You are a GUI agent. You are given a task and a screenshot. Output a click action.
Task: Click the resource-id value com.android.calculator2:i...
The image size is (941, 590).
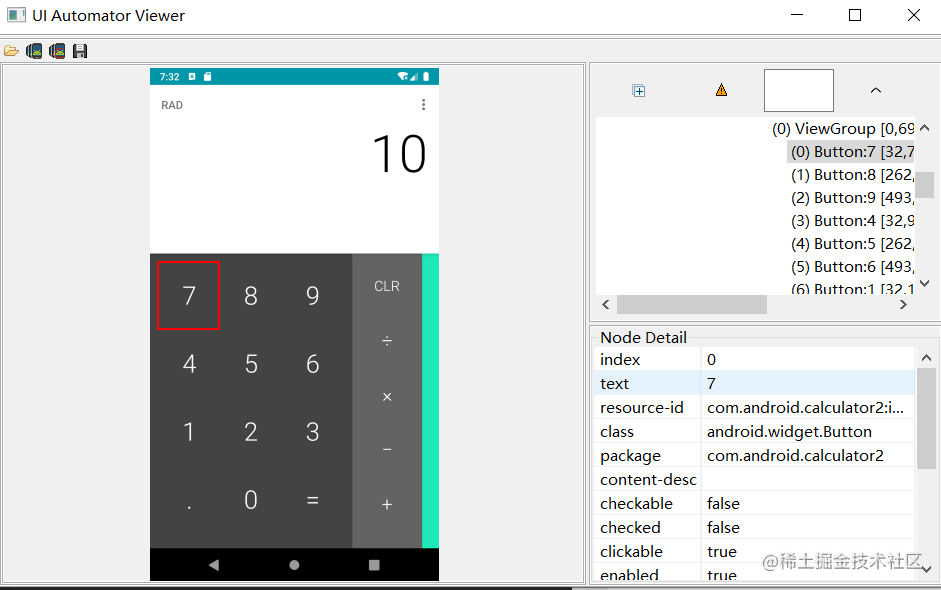[x=805, y=408]
